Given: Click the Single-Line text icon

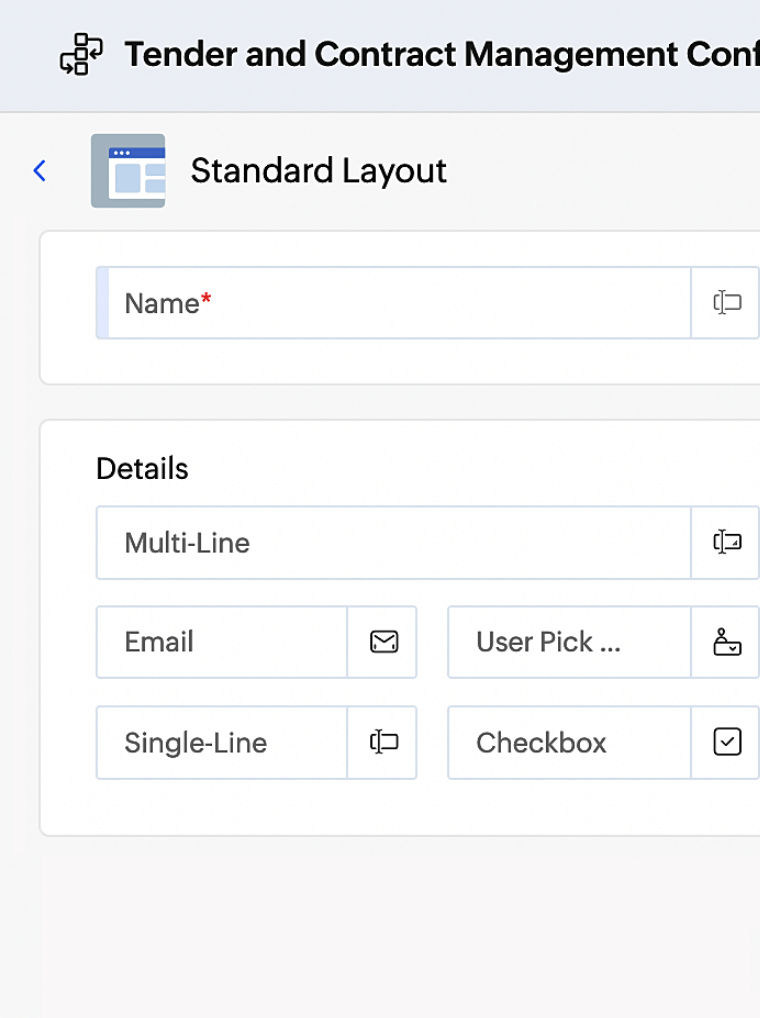Looking at the screenshot, I should coord(383,743).
